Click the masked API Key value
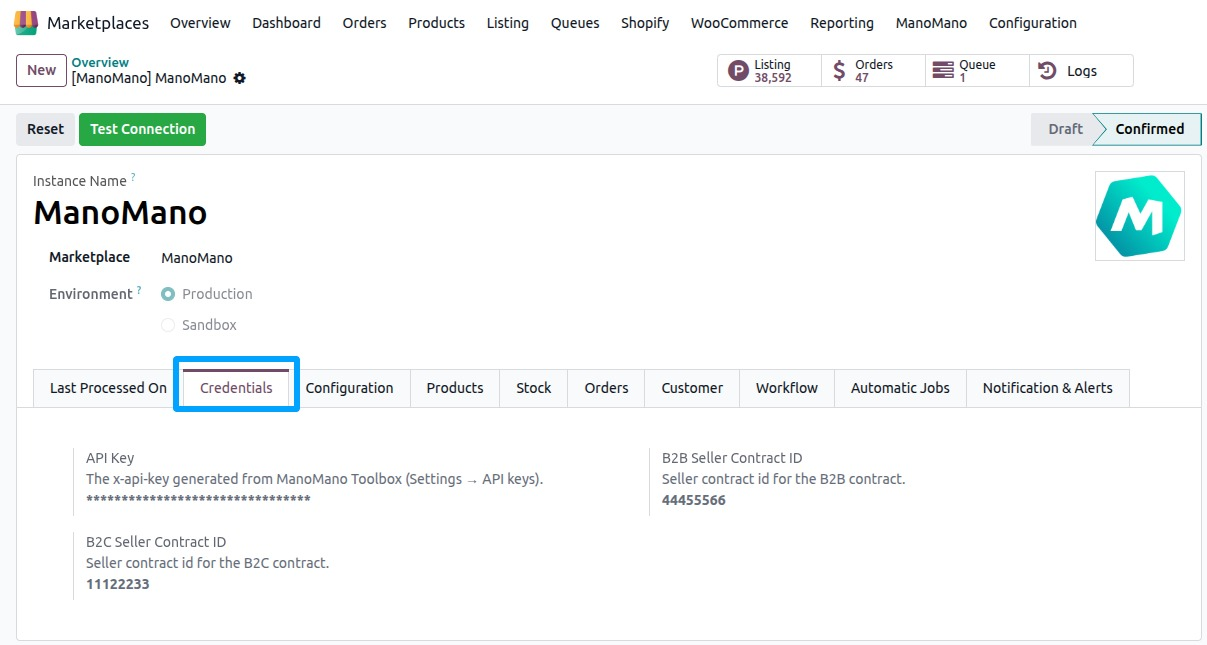 [198, 500]
